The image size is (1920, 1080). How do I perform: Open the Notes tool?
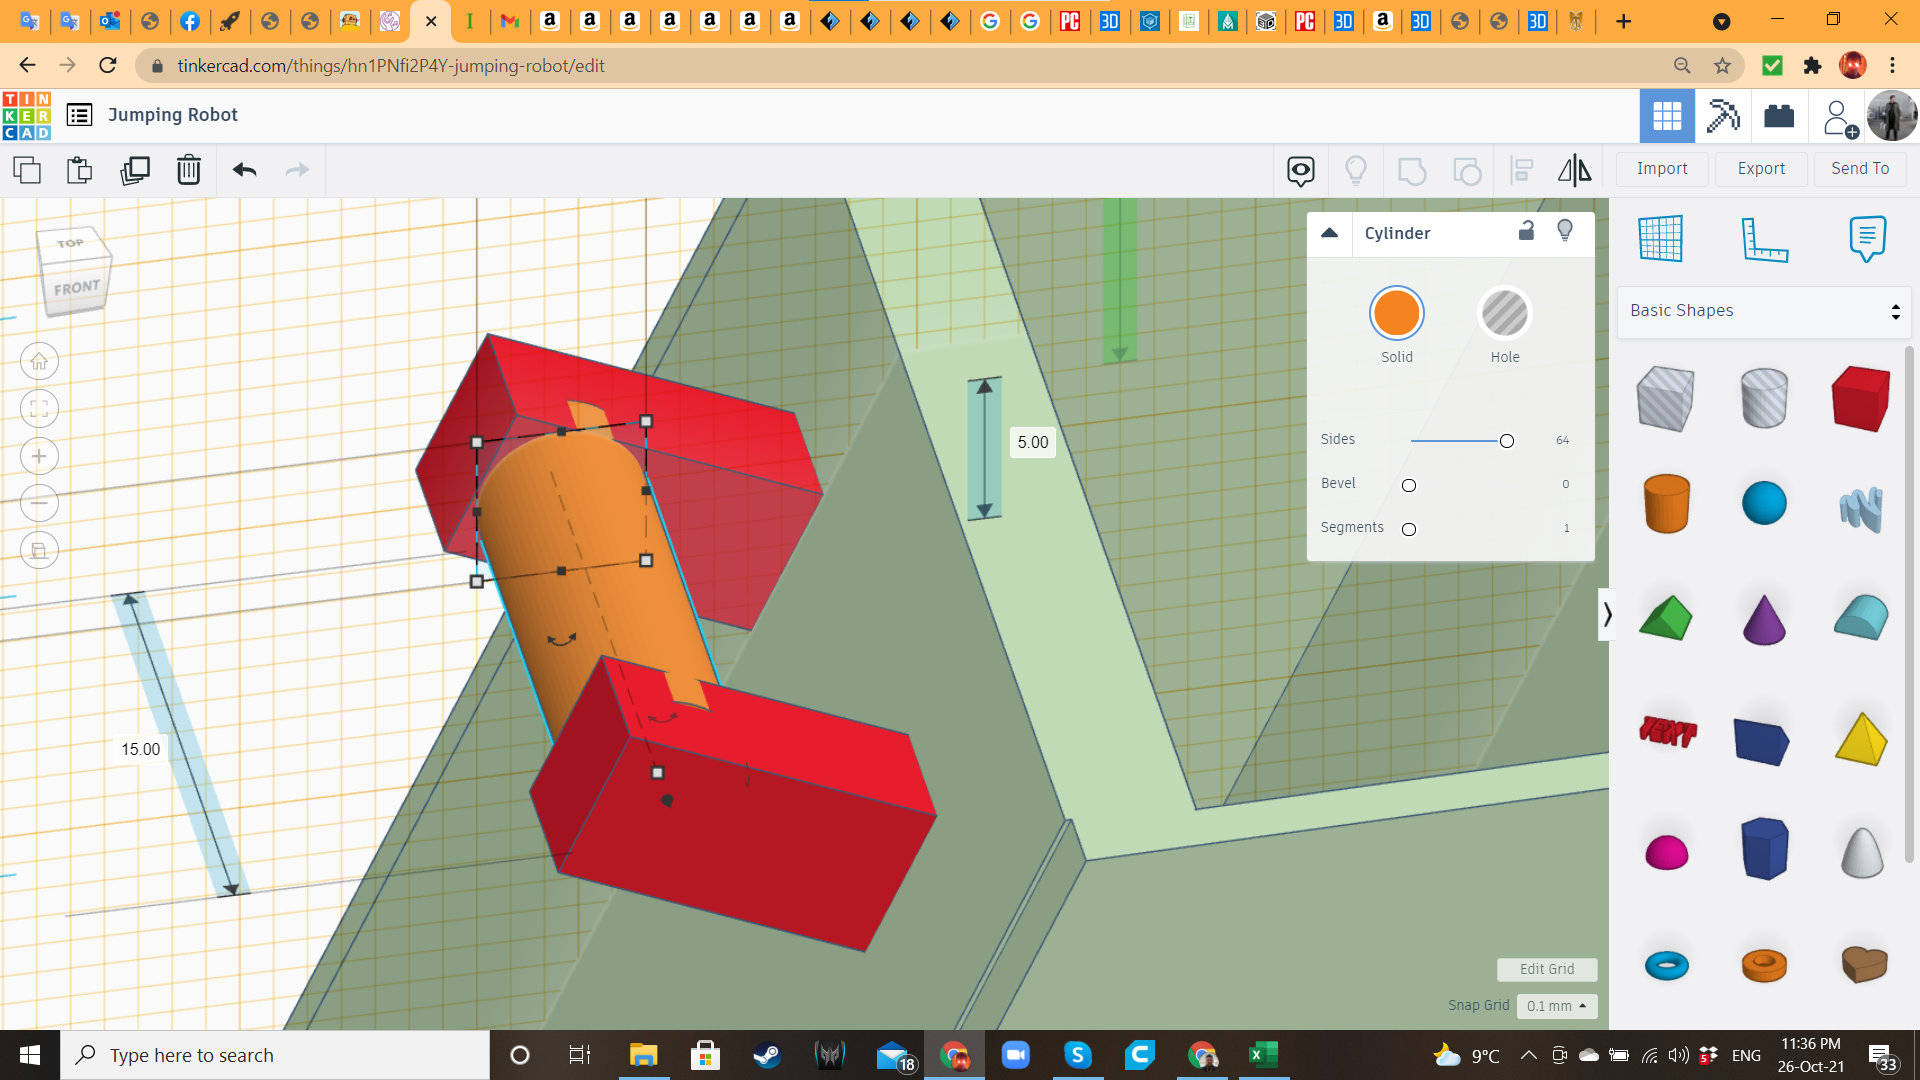click(1867, 239)
